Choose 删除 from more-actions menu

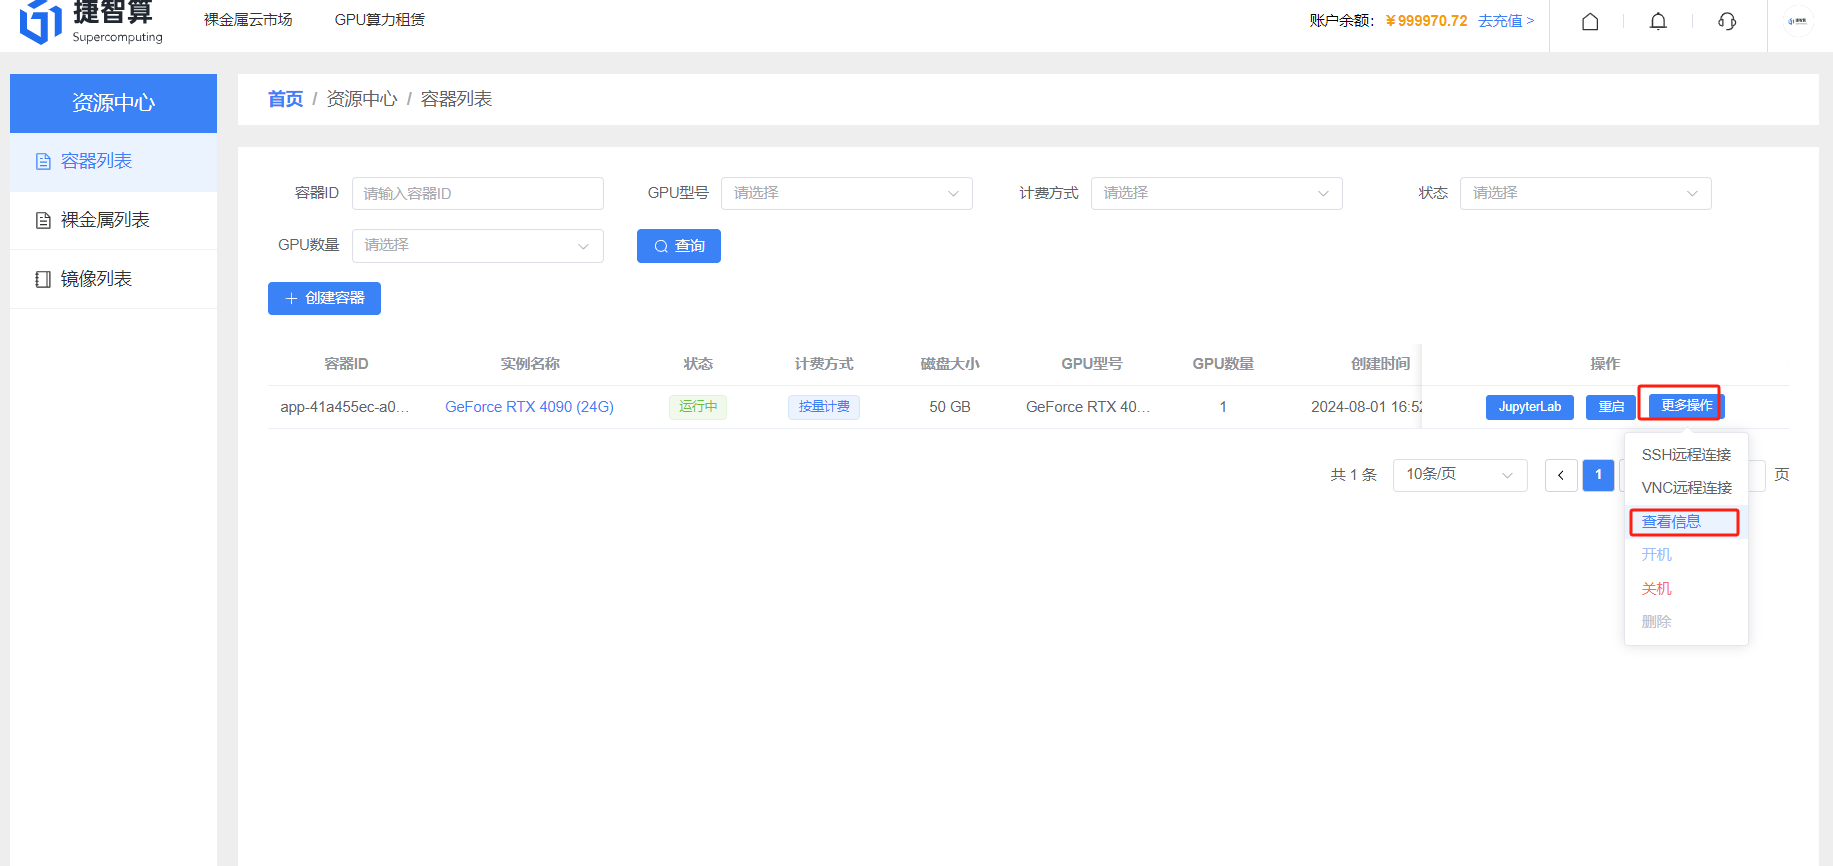click(1686, 622)
